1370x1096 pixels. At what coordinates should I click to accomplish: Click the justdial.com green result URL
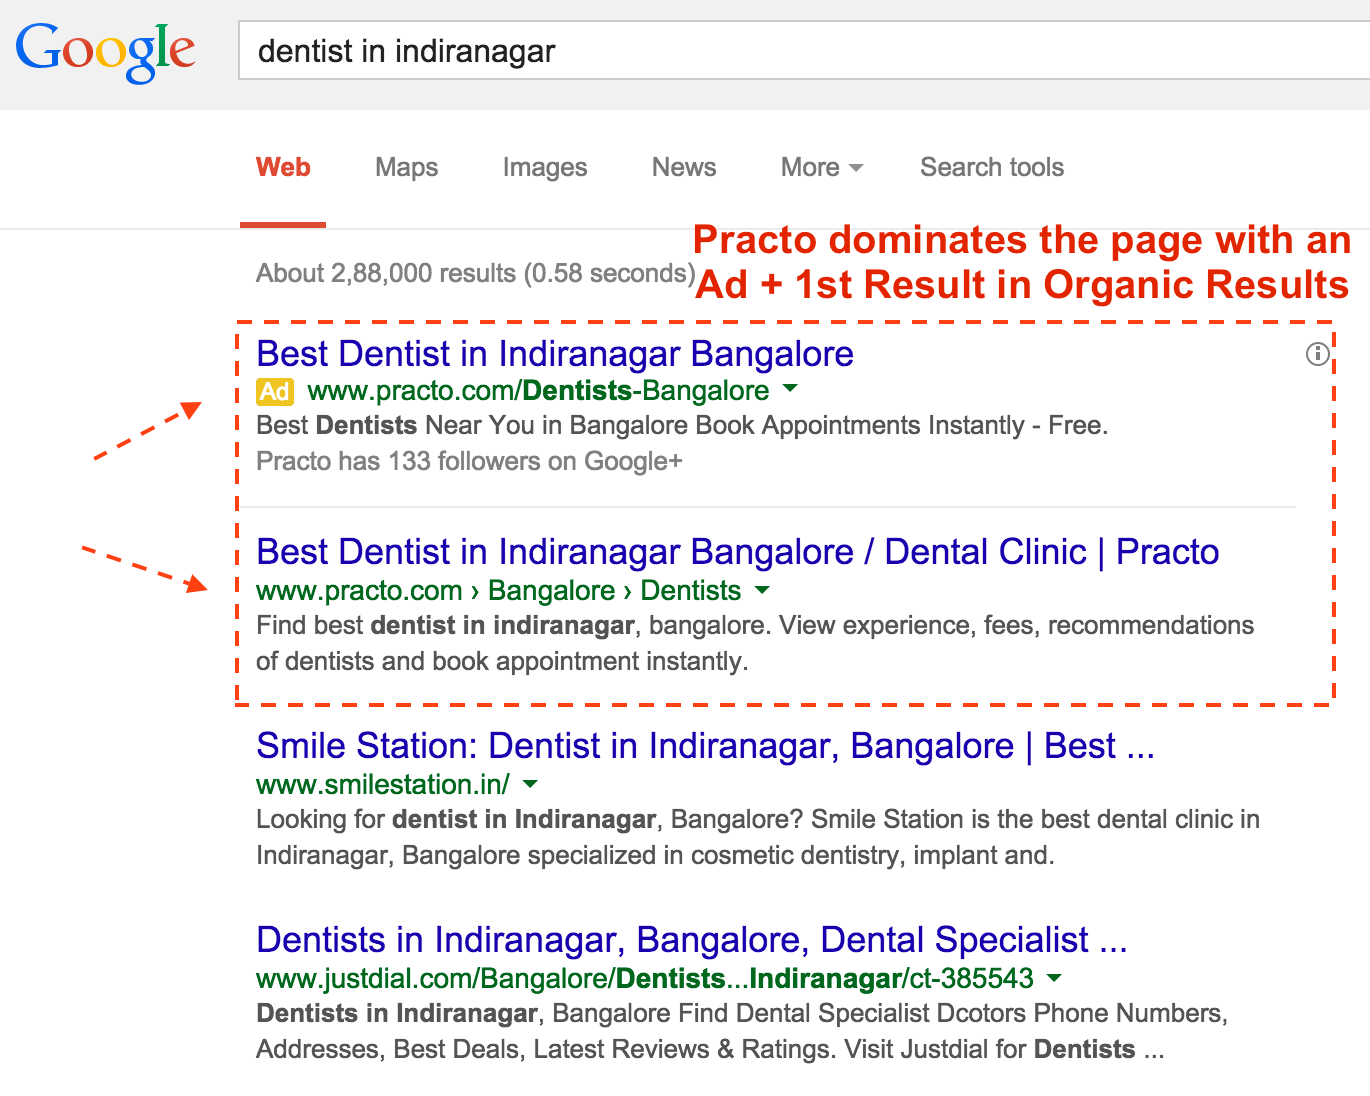point(645,979)
